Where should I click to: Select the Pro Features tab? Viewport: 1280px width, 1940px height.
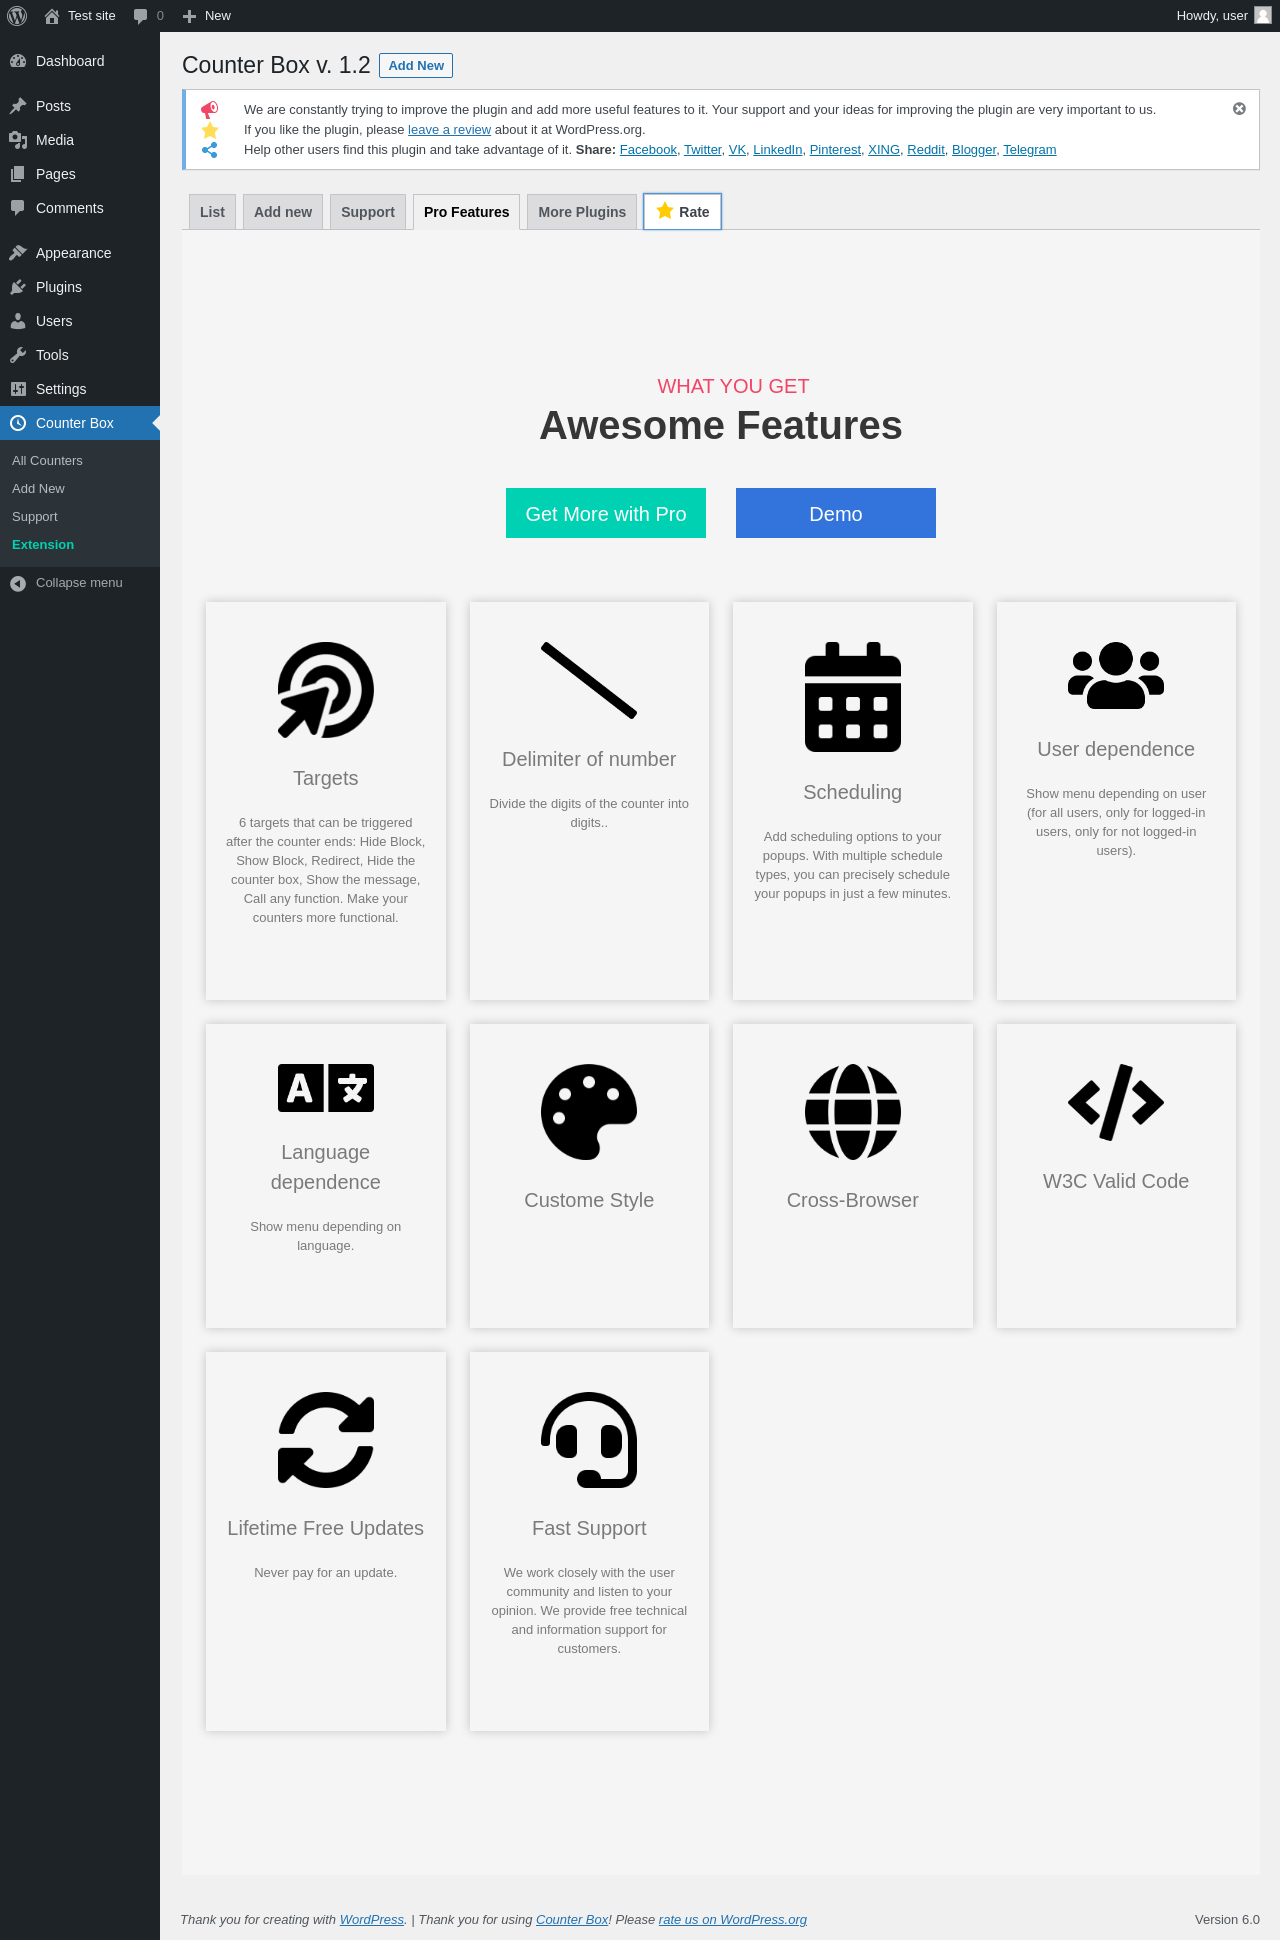(x=466, y=212)
